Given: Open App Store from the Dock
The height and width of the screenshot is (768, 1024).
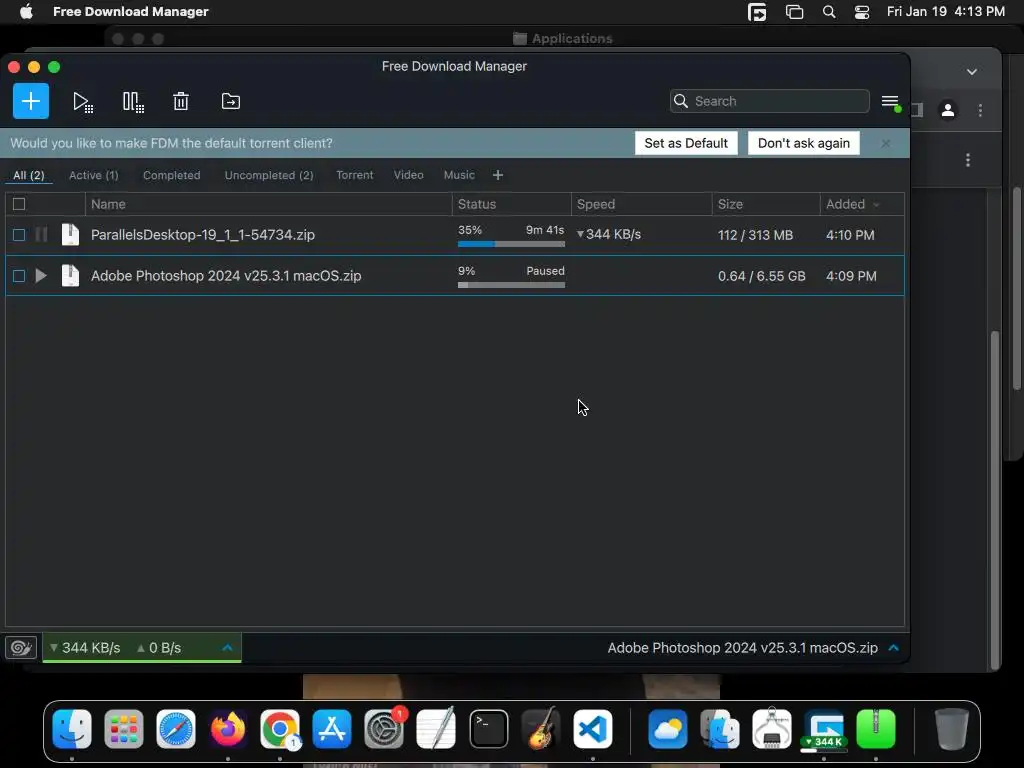Looking at the screenshot, I should coord(332,729).
